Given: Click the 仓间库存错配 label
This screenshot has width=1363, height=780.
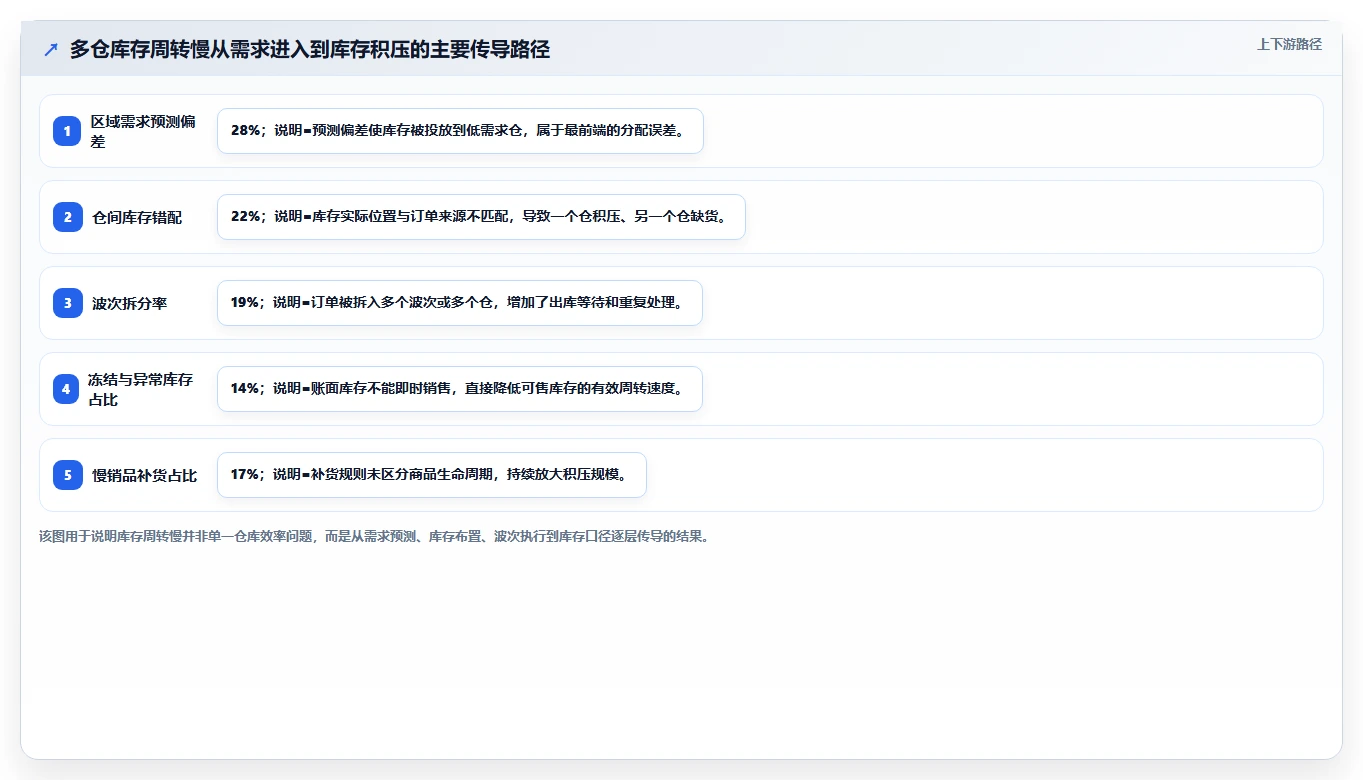Looking at the screenshot, I should (x=137, y=217).
